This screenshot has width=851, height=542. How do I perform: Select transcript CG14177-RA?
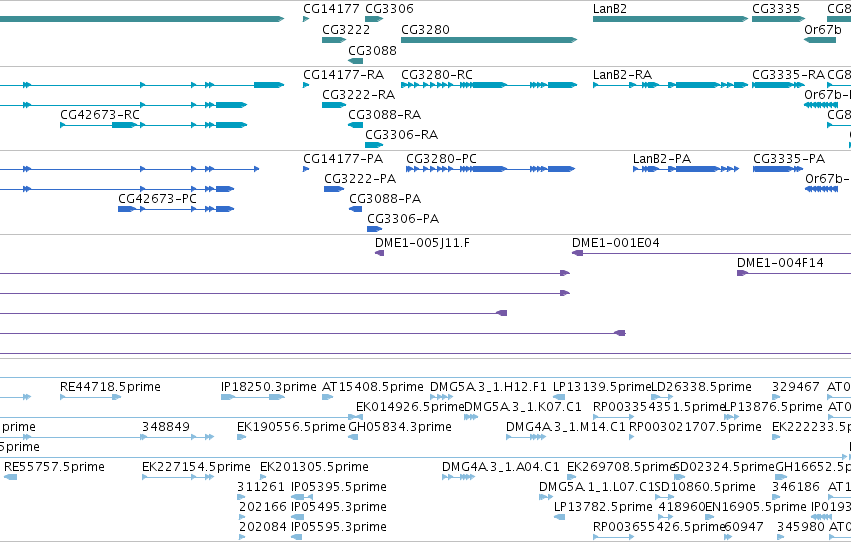pyautogui.click(x=306, y=85)
